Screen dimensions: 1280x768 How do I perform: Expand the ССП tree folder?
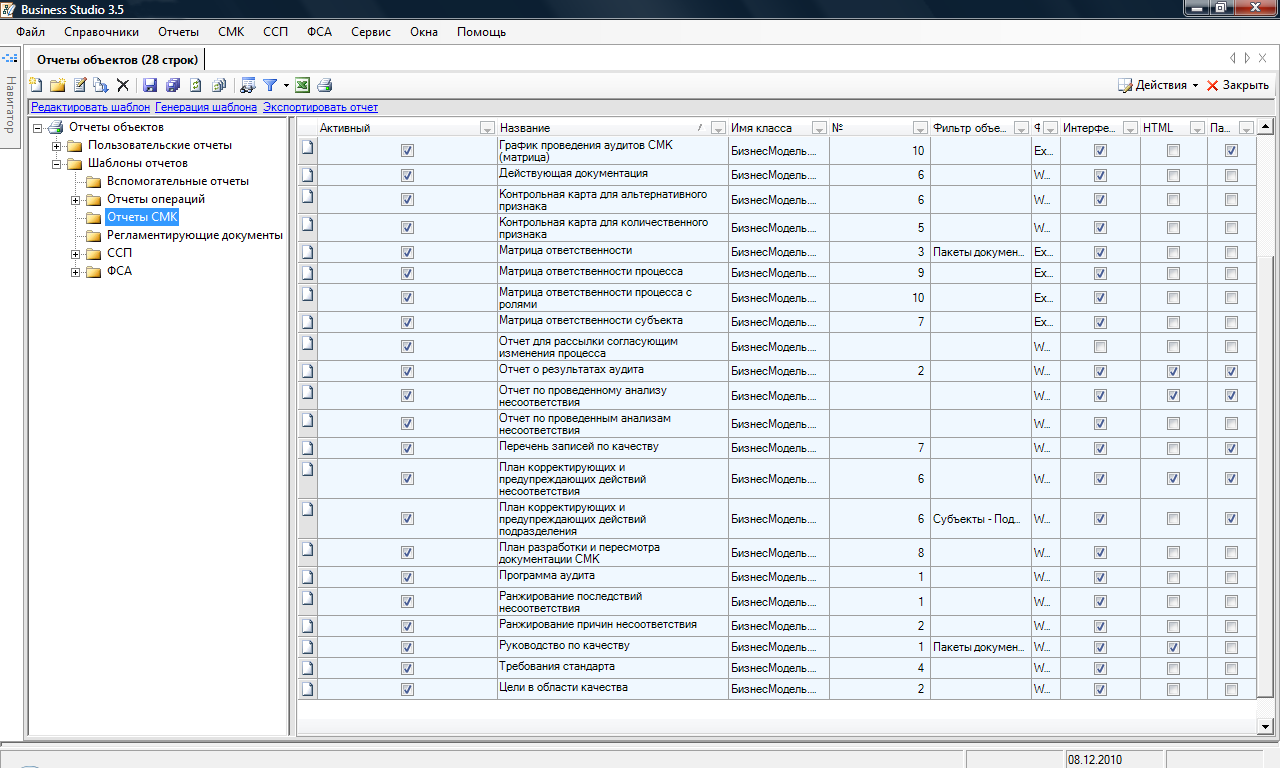click(76, 254)
